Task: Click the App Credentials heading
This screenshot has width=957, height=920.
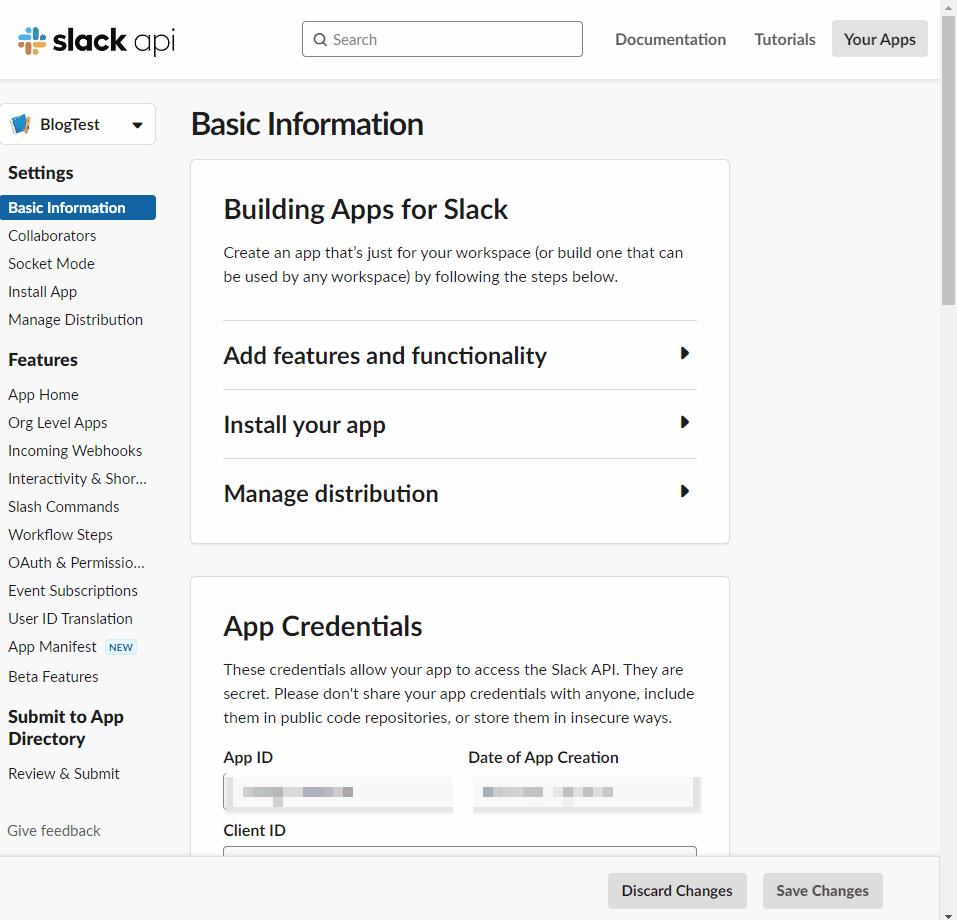Action: click(x=323, y=626)
